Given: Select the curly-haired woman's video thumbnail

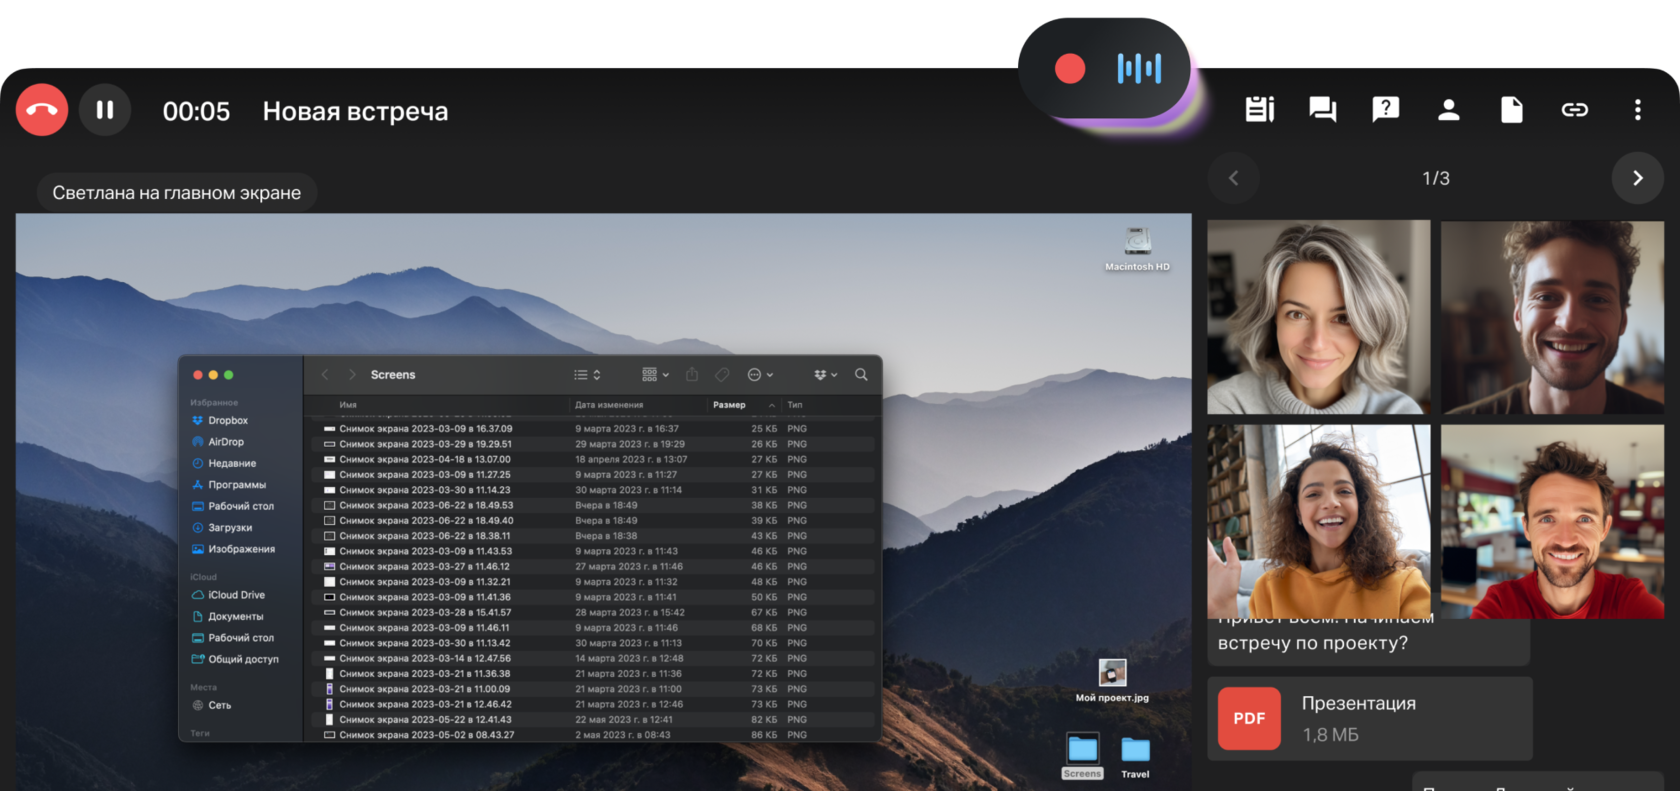Looking at the screenshot, I should 1318,521.
